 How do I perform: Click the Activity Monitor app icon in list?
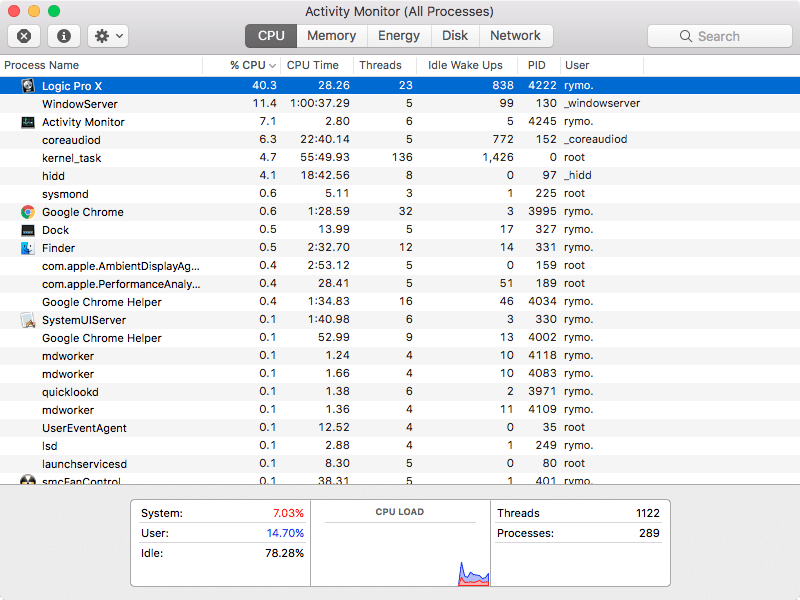[x=28, y=122]
